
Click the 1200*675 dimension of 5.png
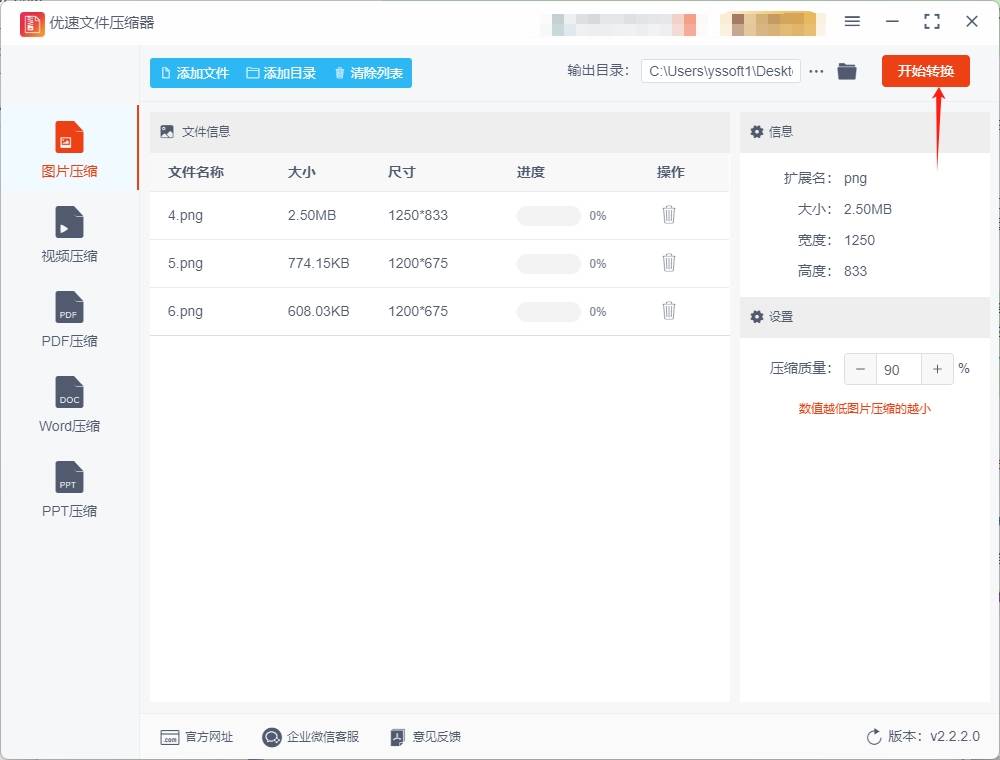pyautogui.click(x=418, y=263)
